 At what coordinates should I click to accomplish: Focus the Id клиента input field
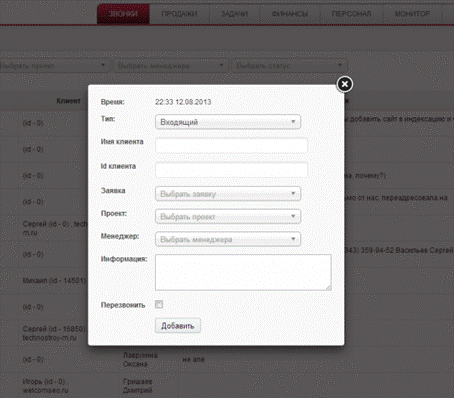231,170
